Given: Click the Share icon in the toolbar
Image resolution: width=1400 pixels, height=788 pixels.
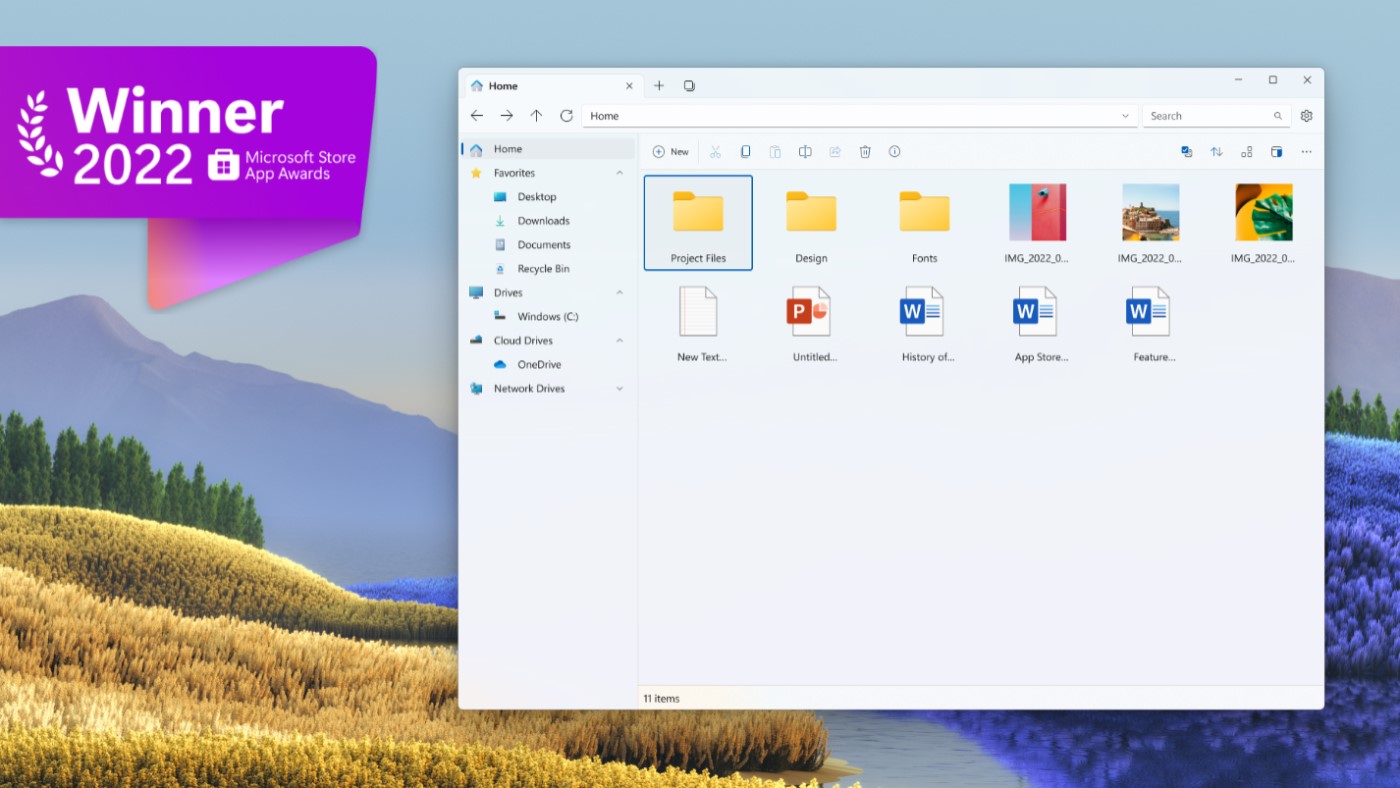Looking at the screenshot, I should pyautogui.click(x=835, y=151).
